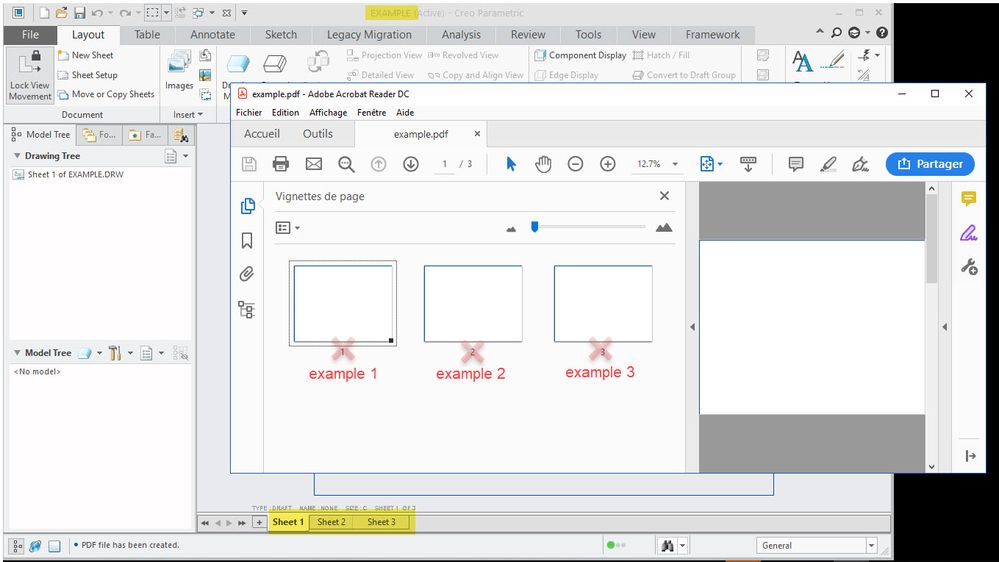Switch to Sheet 2 tab

tap(331, 522)
